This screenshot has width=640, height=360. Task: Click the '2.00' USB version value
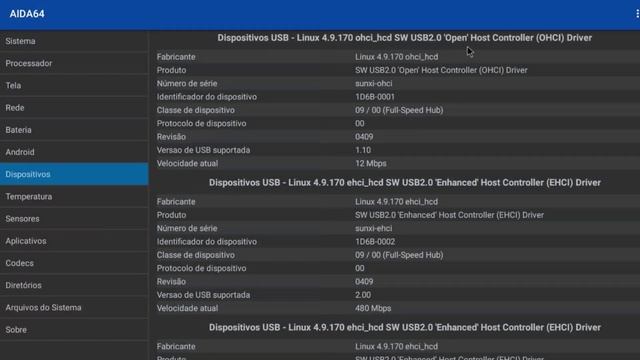(x=363, y=295)
